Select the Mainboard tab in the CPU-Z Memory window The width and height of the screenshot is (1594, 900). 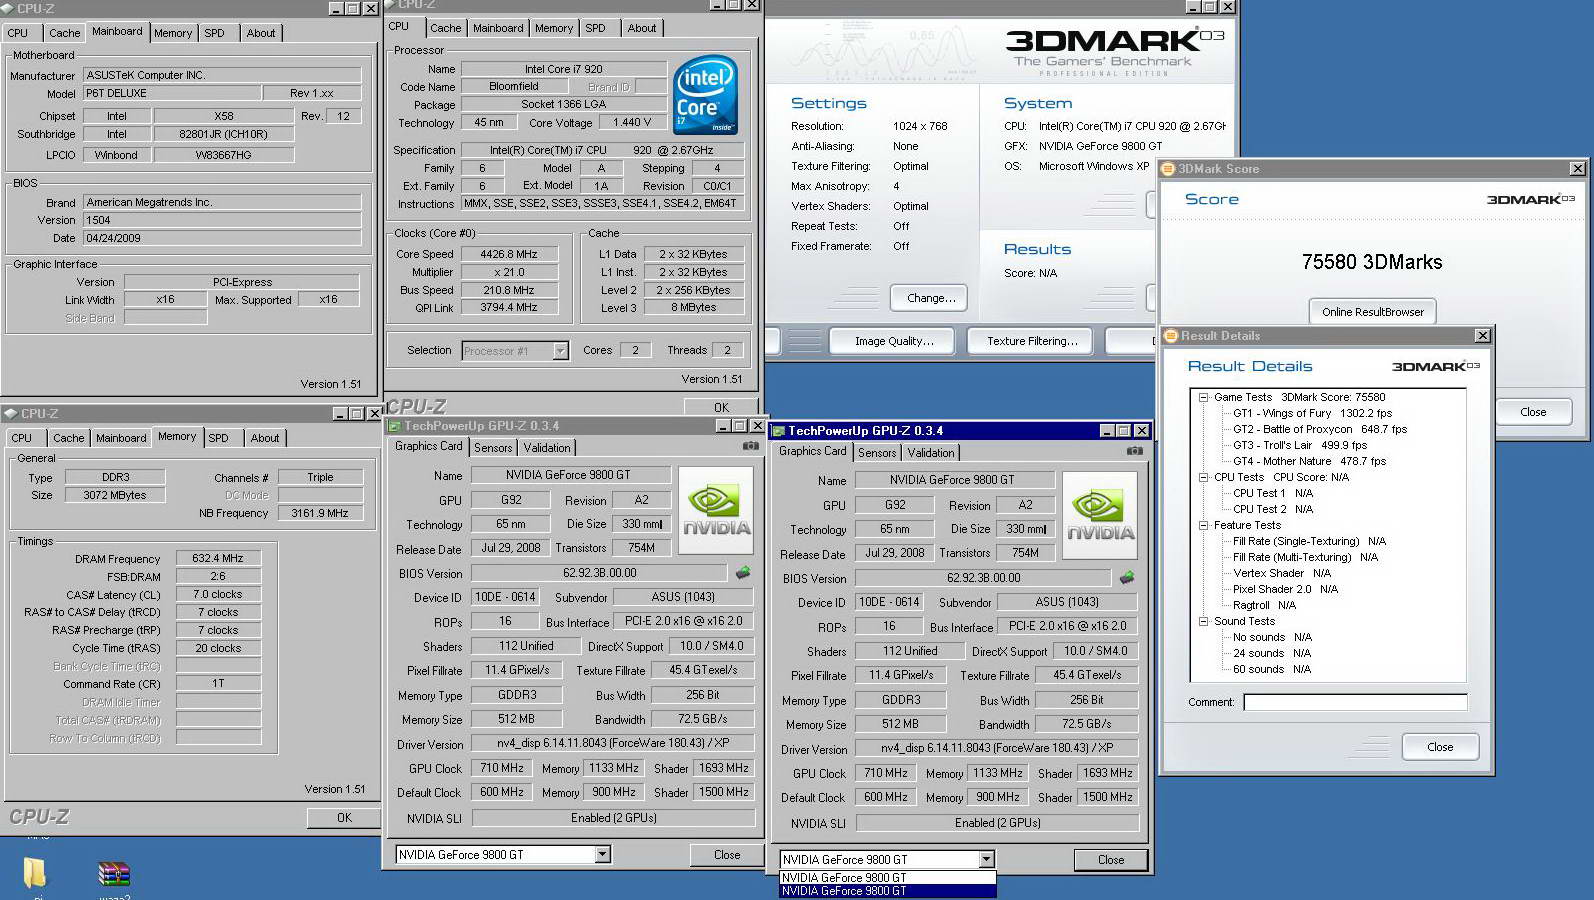(121, 438)
